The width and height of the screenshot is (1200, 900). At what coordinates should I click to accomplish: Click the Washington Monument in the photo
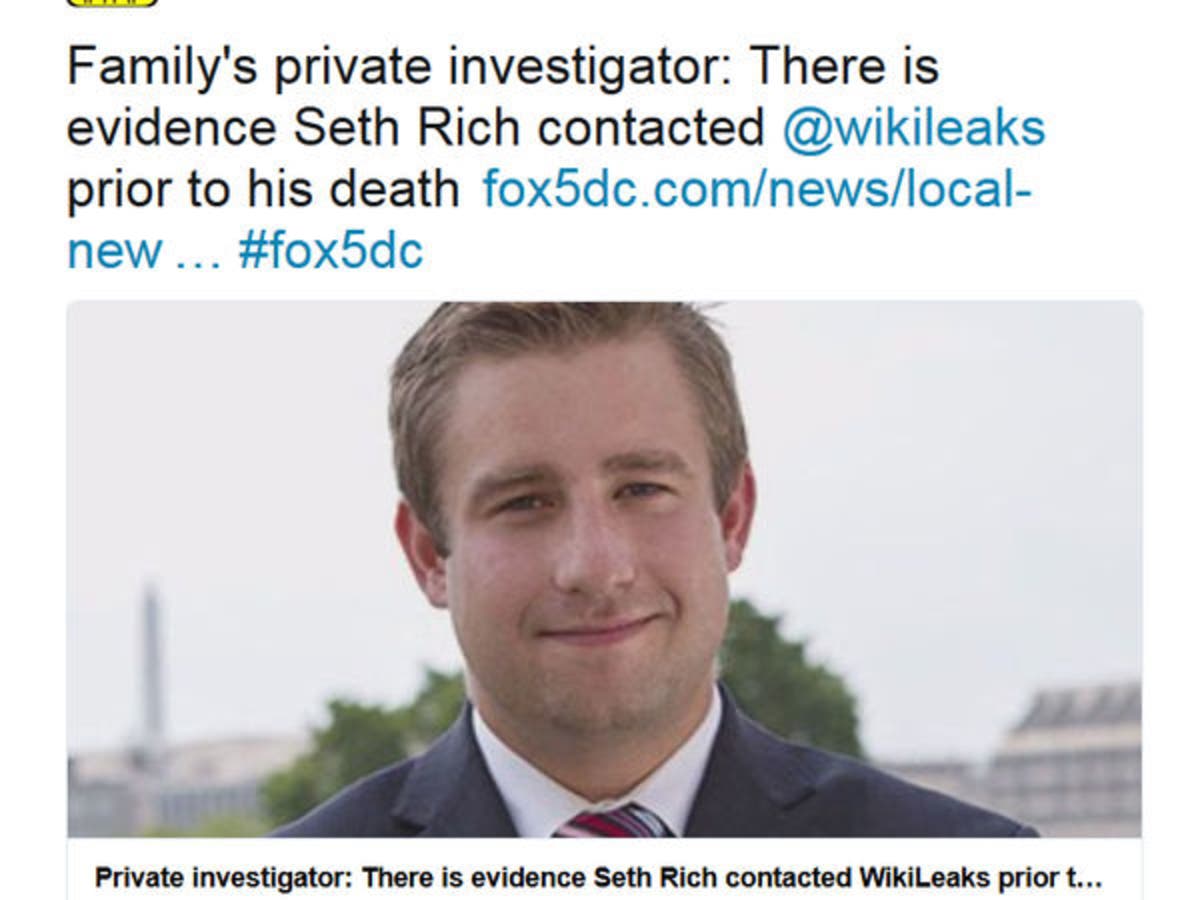pyautogui.click(x=151, y=660)
